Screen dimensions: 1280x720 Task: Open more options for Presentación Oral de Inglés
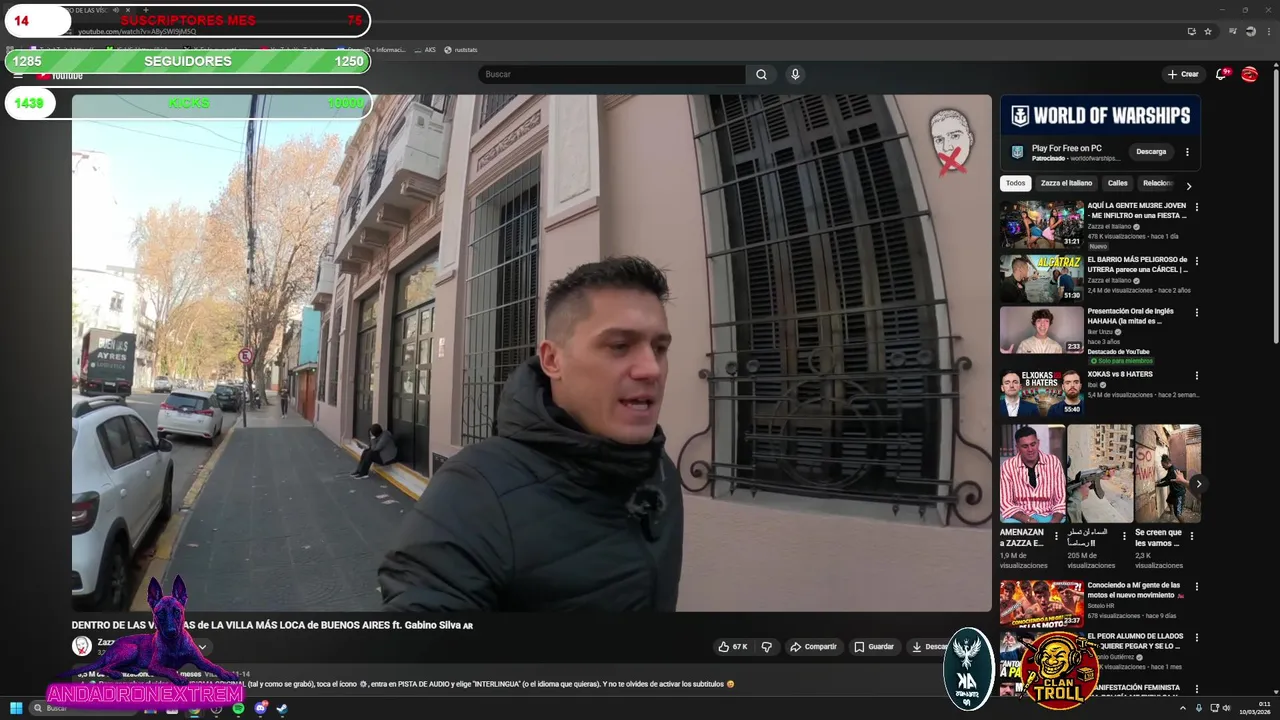tap(1196, 313)
